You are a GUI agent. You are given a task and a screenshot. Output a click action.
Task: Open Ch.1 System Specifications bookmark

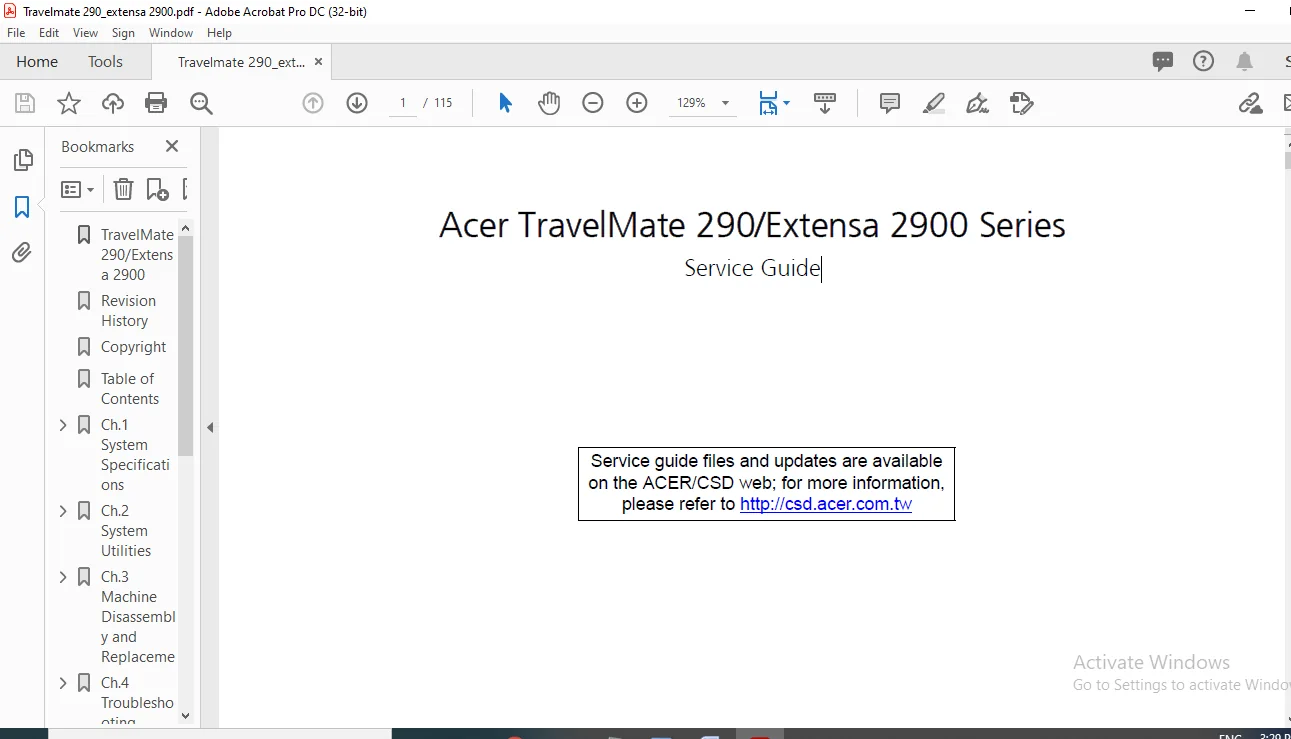tap(135, 455)
